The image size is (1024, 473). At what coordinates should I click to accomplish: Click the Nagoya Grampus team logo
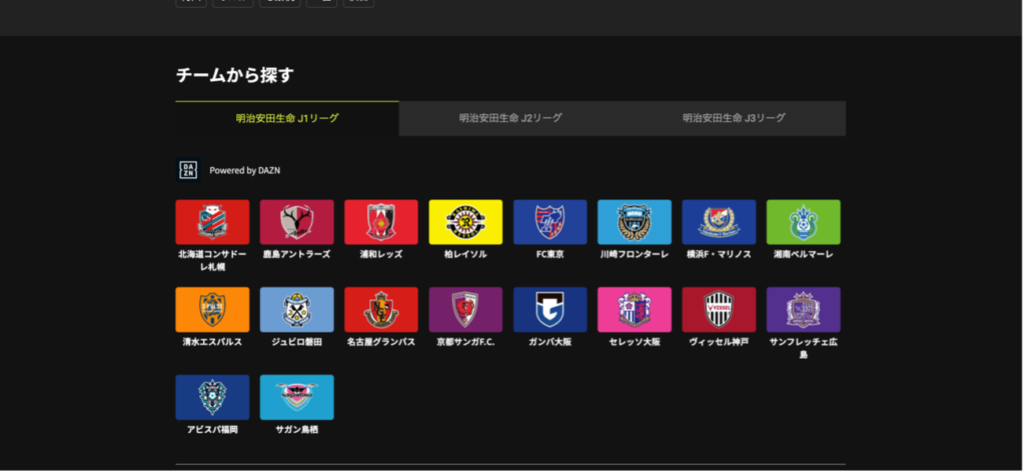(381, 310)
